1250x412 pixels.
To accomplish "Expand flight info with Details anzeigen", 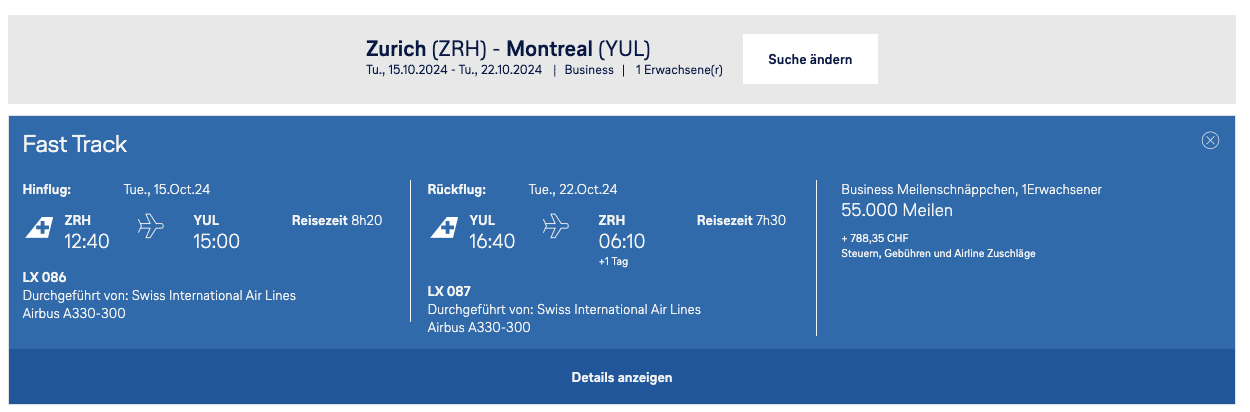I will (622, 377).
